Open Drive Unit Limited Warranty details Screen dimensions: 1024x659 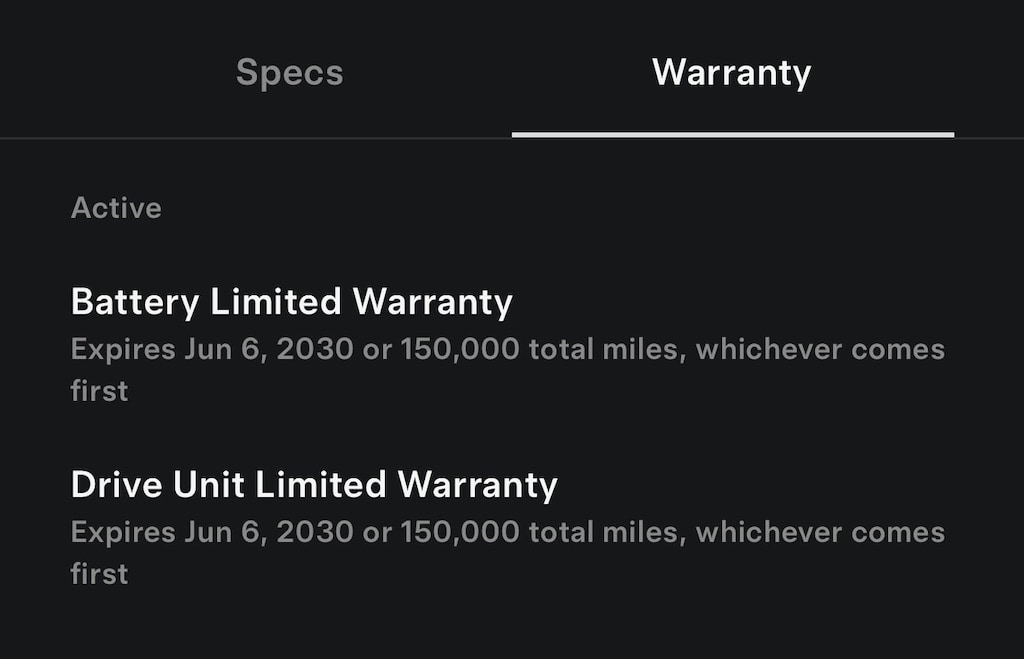pyautogui.click(x=314, y=485)
